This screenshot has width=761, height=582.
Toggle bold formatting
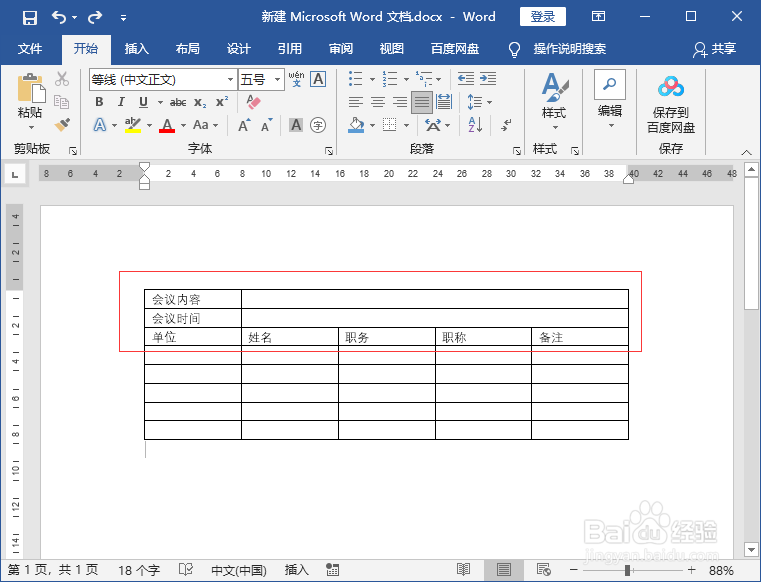pyautogui.click(x=99, y=102)
